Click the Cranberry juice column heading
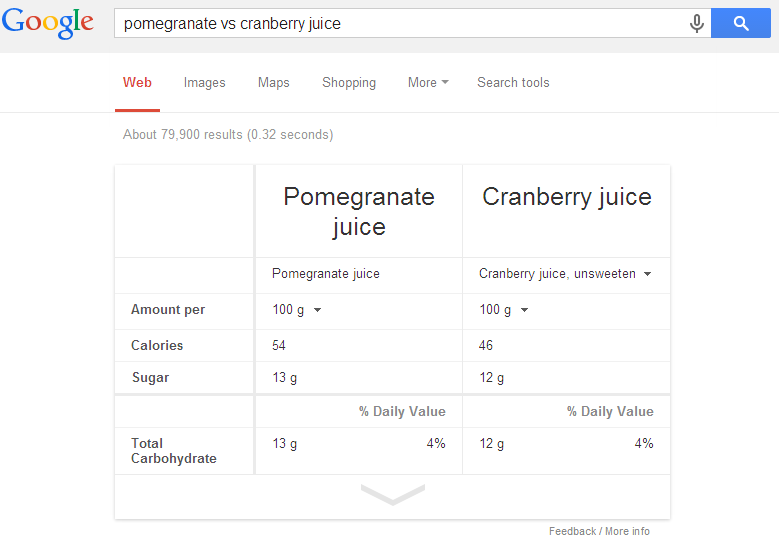Screen dimensions: 779x552 567,197
